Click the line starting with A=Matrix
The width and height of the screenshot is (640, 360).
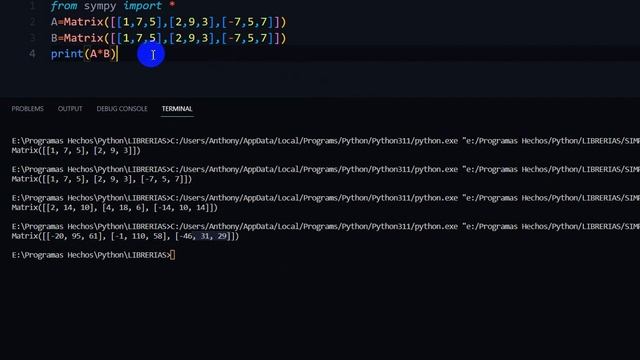coord(169,22)
